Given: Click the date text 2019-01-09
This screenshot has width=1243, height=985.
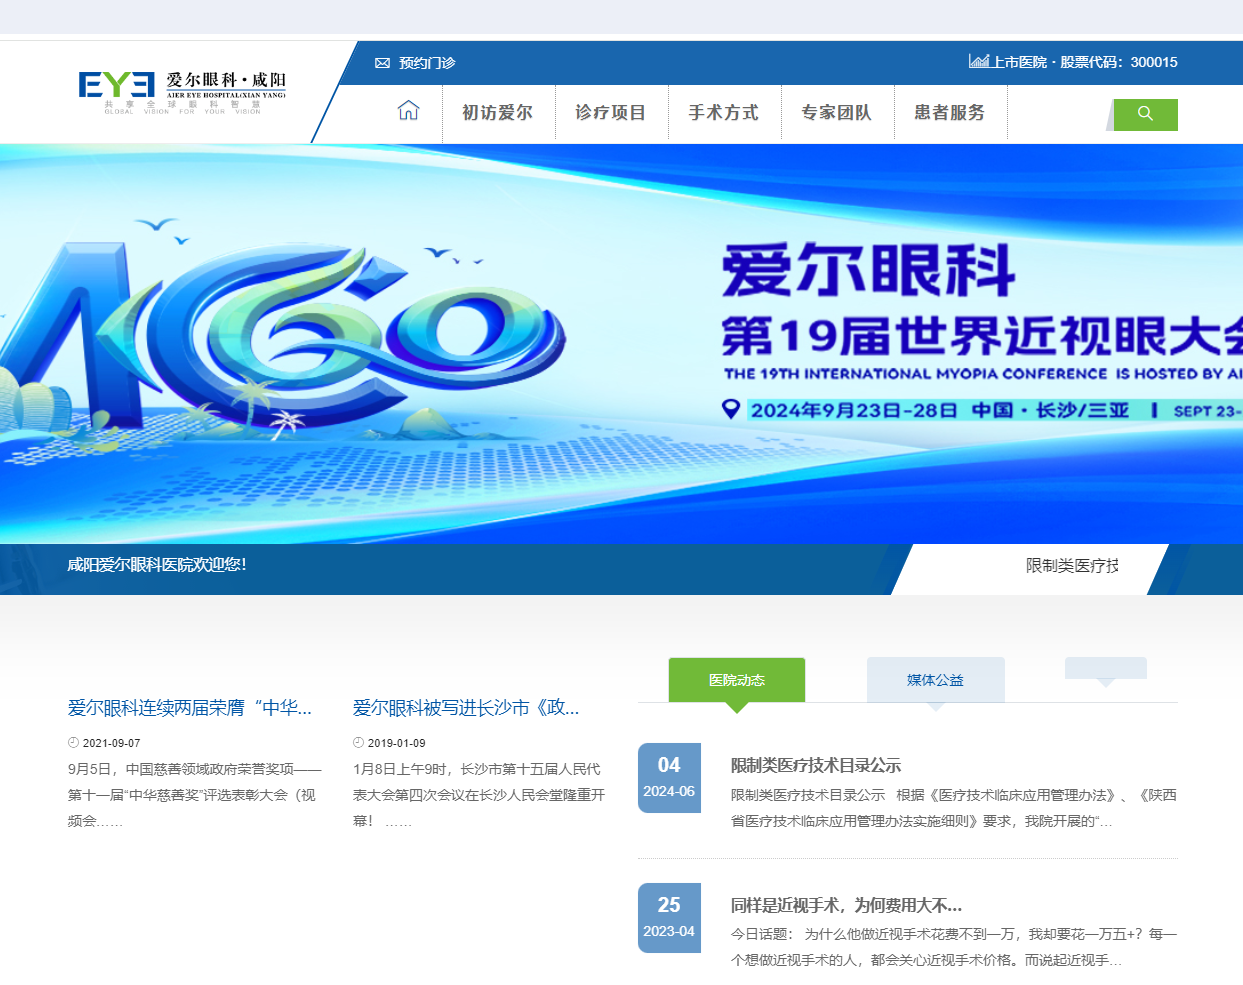Looking at the screenshot, I should pyautogui.click(x=397, y=743).
